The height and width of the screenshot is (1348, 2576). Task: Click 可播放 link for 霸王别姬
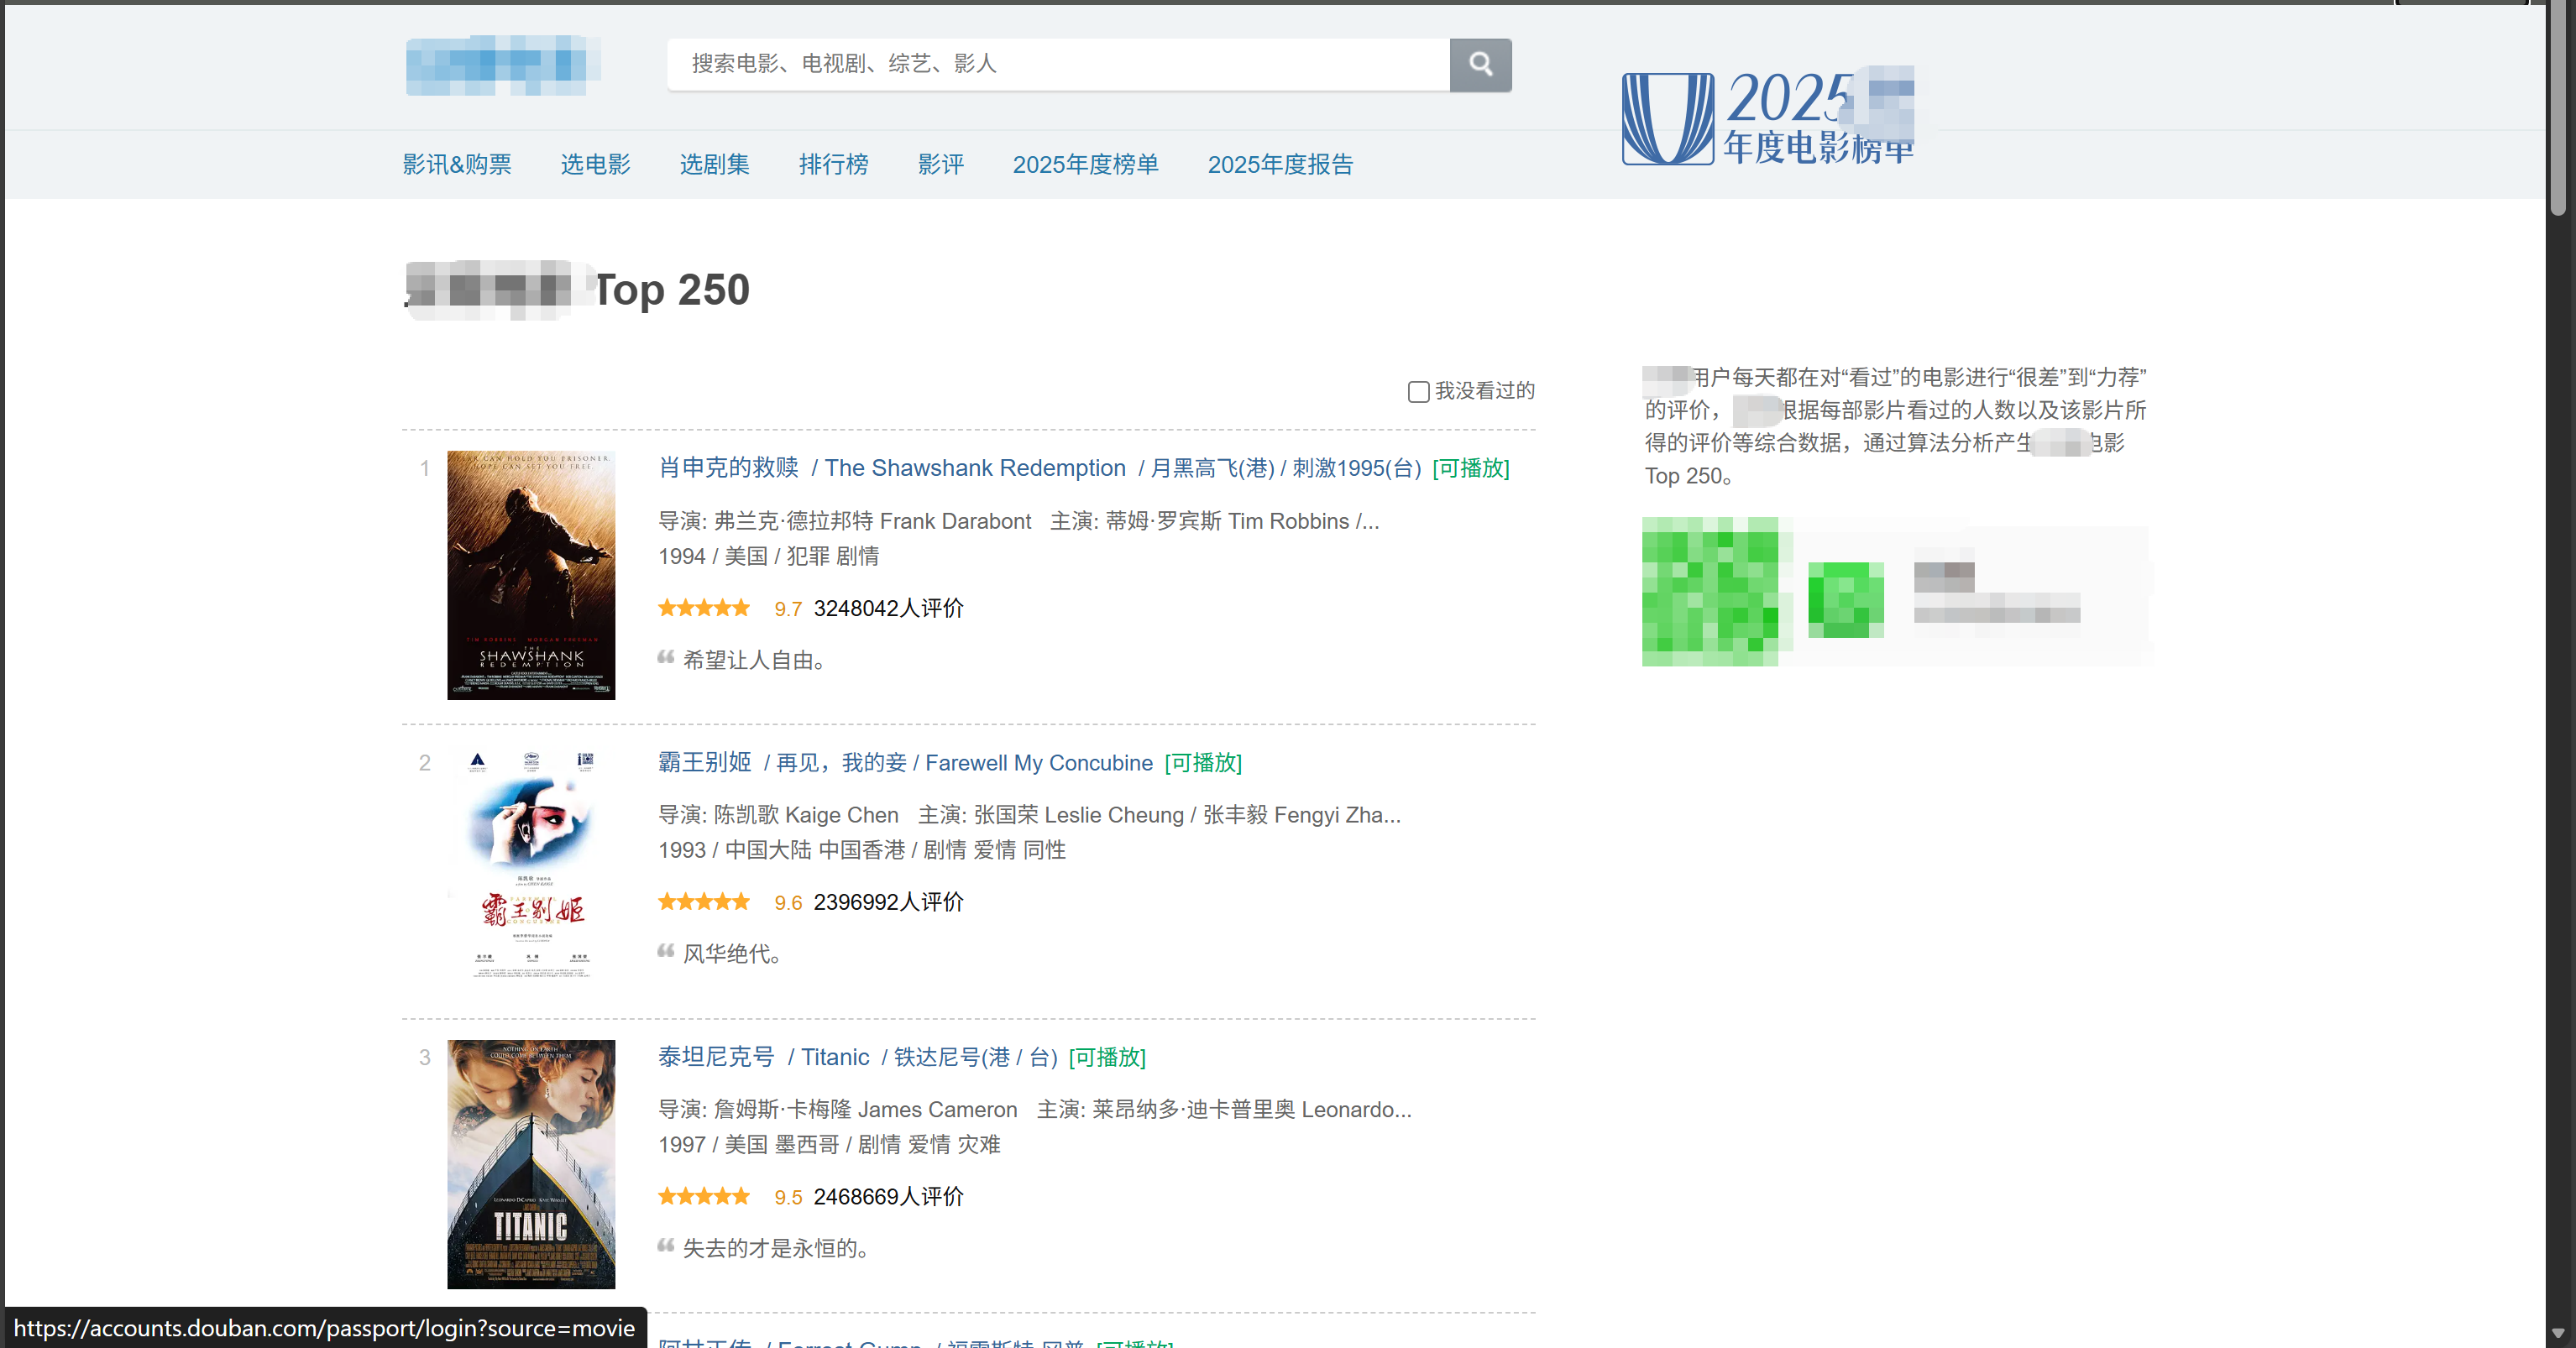pos(1203,763)
